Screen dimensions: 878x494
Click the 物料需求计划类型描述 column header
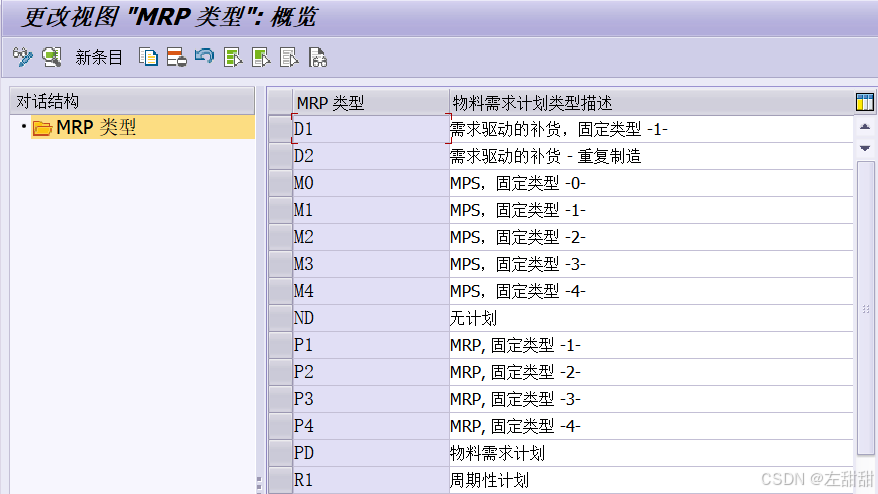pos(651,102)
